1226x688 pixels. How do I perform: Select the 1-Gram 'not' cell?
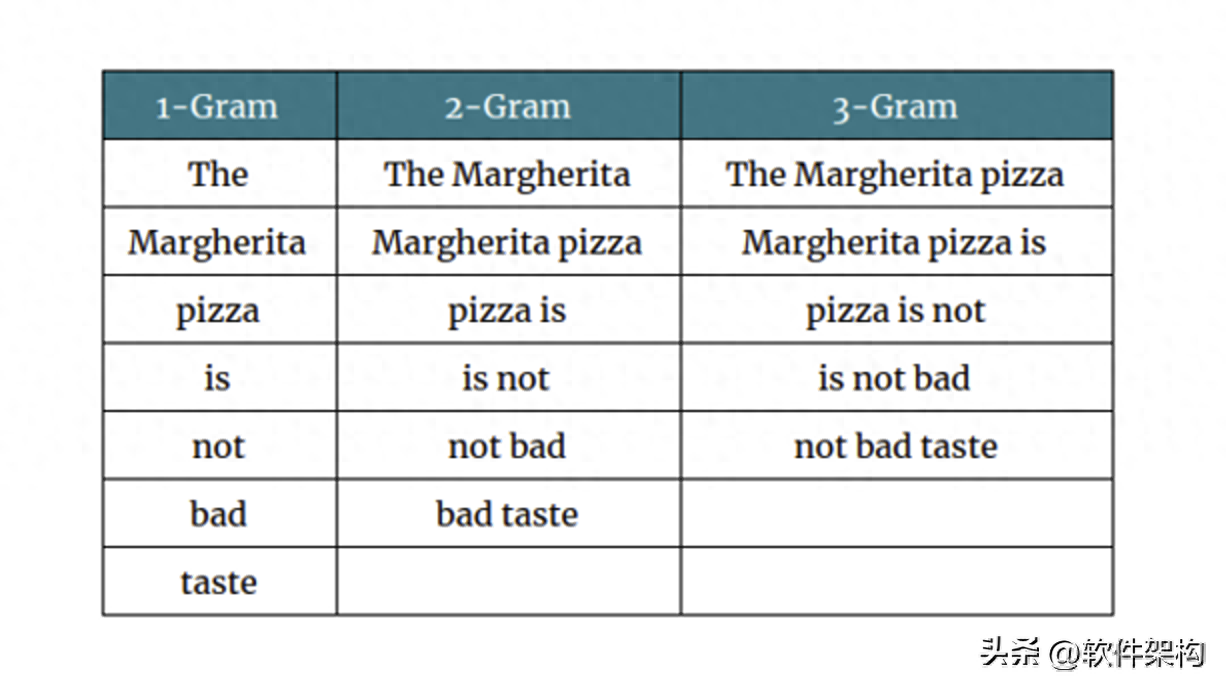(219, 446)
